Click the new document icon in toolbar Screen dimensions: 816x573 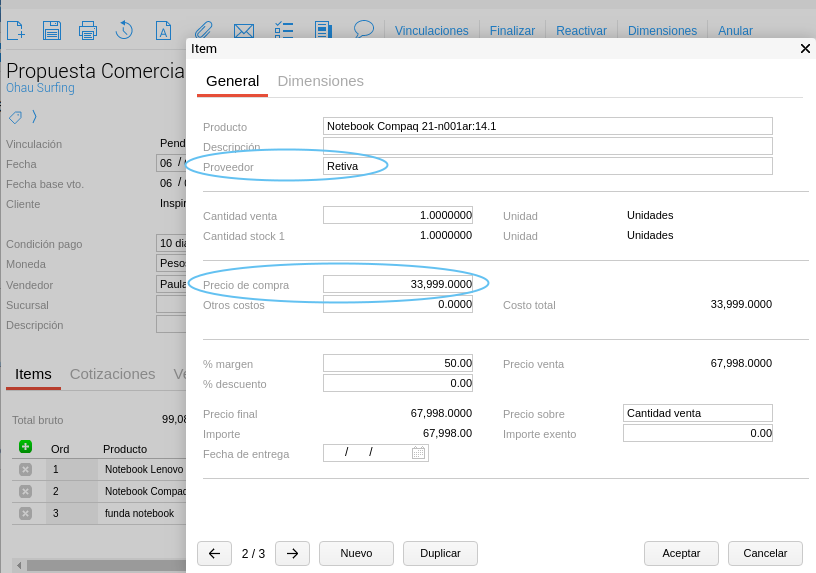click(16, 30)
